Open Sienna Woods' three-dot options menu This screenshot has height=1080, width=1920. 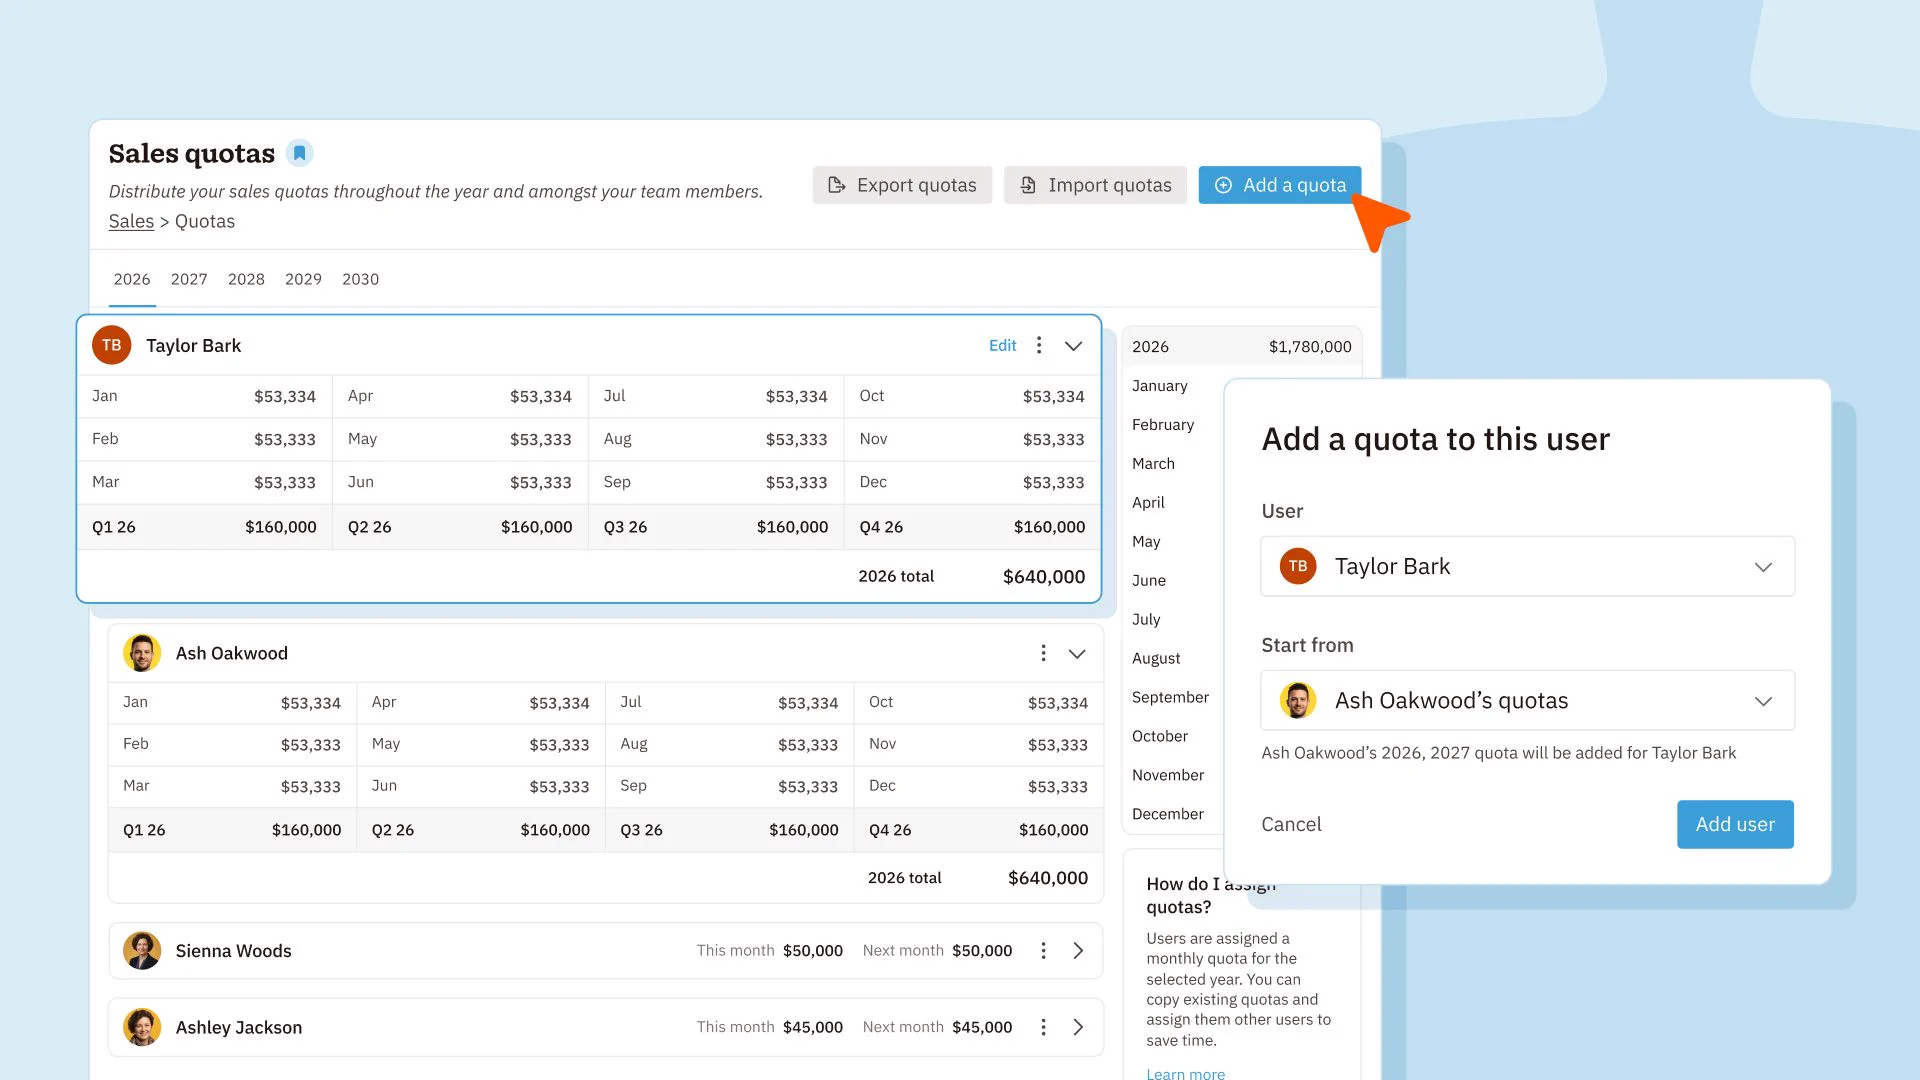1043,950
